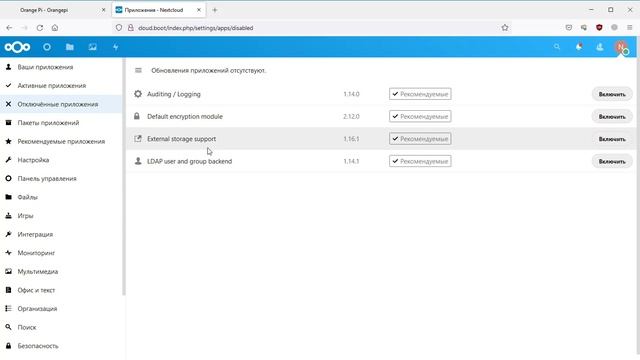This screenshot has width=640, height=360.
Task: Click the Auditing / Logging gear icon
Action: click(138, 94)
